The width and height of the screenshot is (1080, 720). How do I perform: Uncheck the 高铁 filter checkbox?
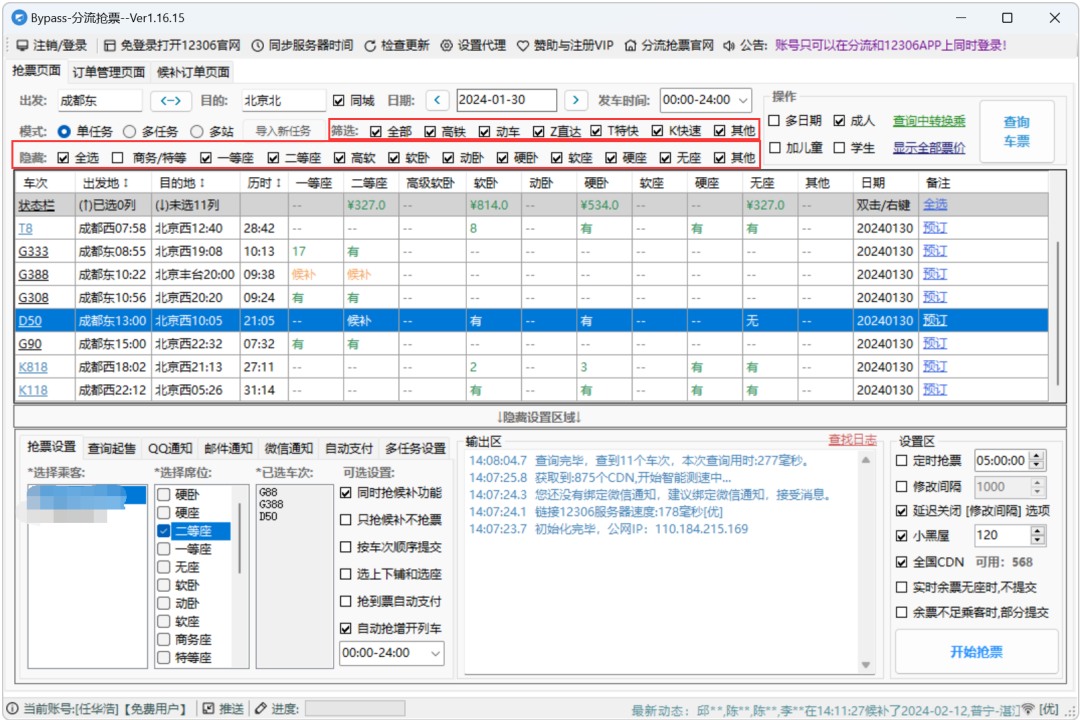[x=430, y=131]
